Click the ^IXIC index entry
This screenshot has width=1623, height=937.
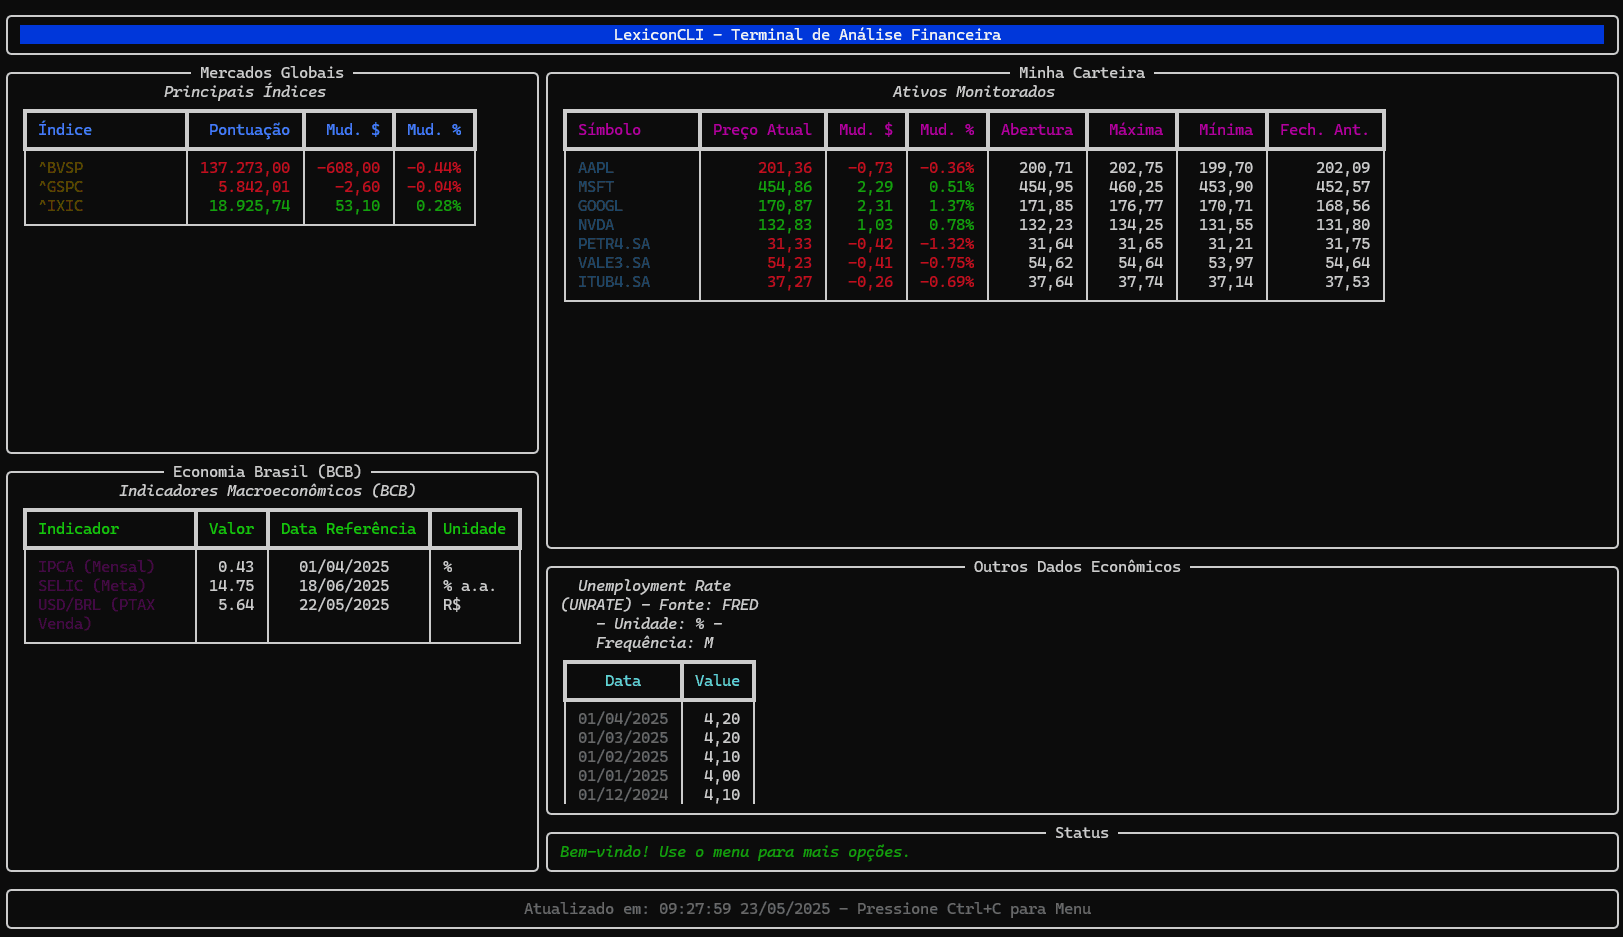click(x=61, y=206)
